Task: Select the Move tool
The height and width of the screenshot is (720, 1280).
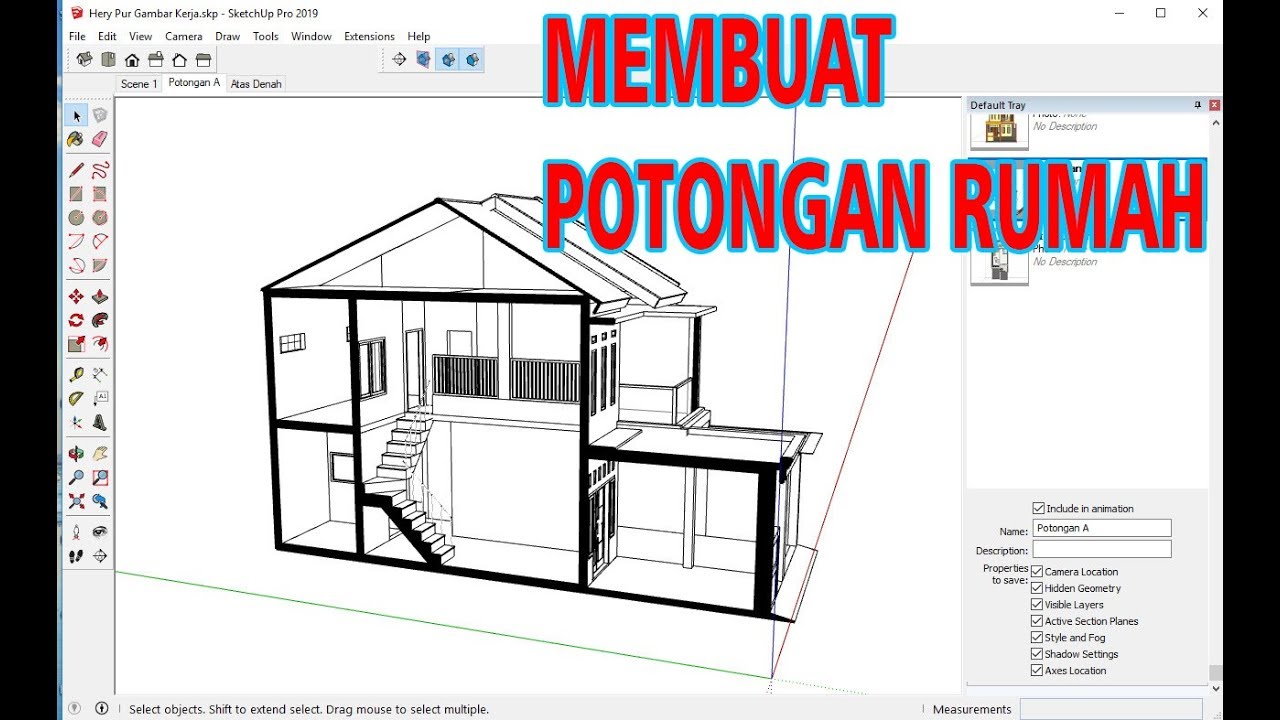Action: point(76,297)
